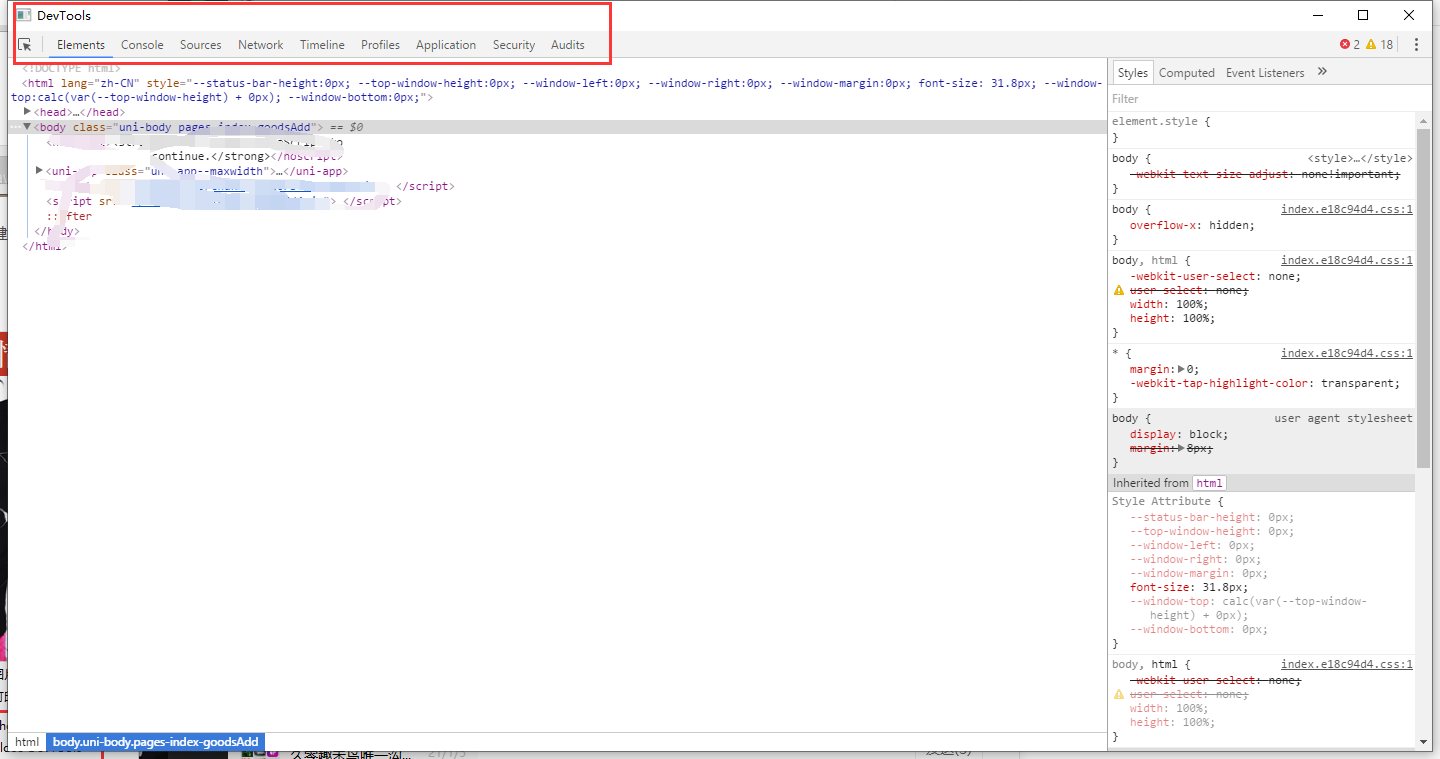Open the Profiles tab
Viewport: 1440px width, 759px height.
pos(380,45)
